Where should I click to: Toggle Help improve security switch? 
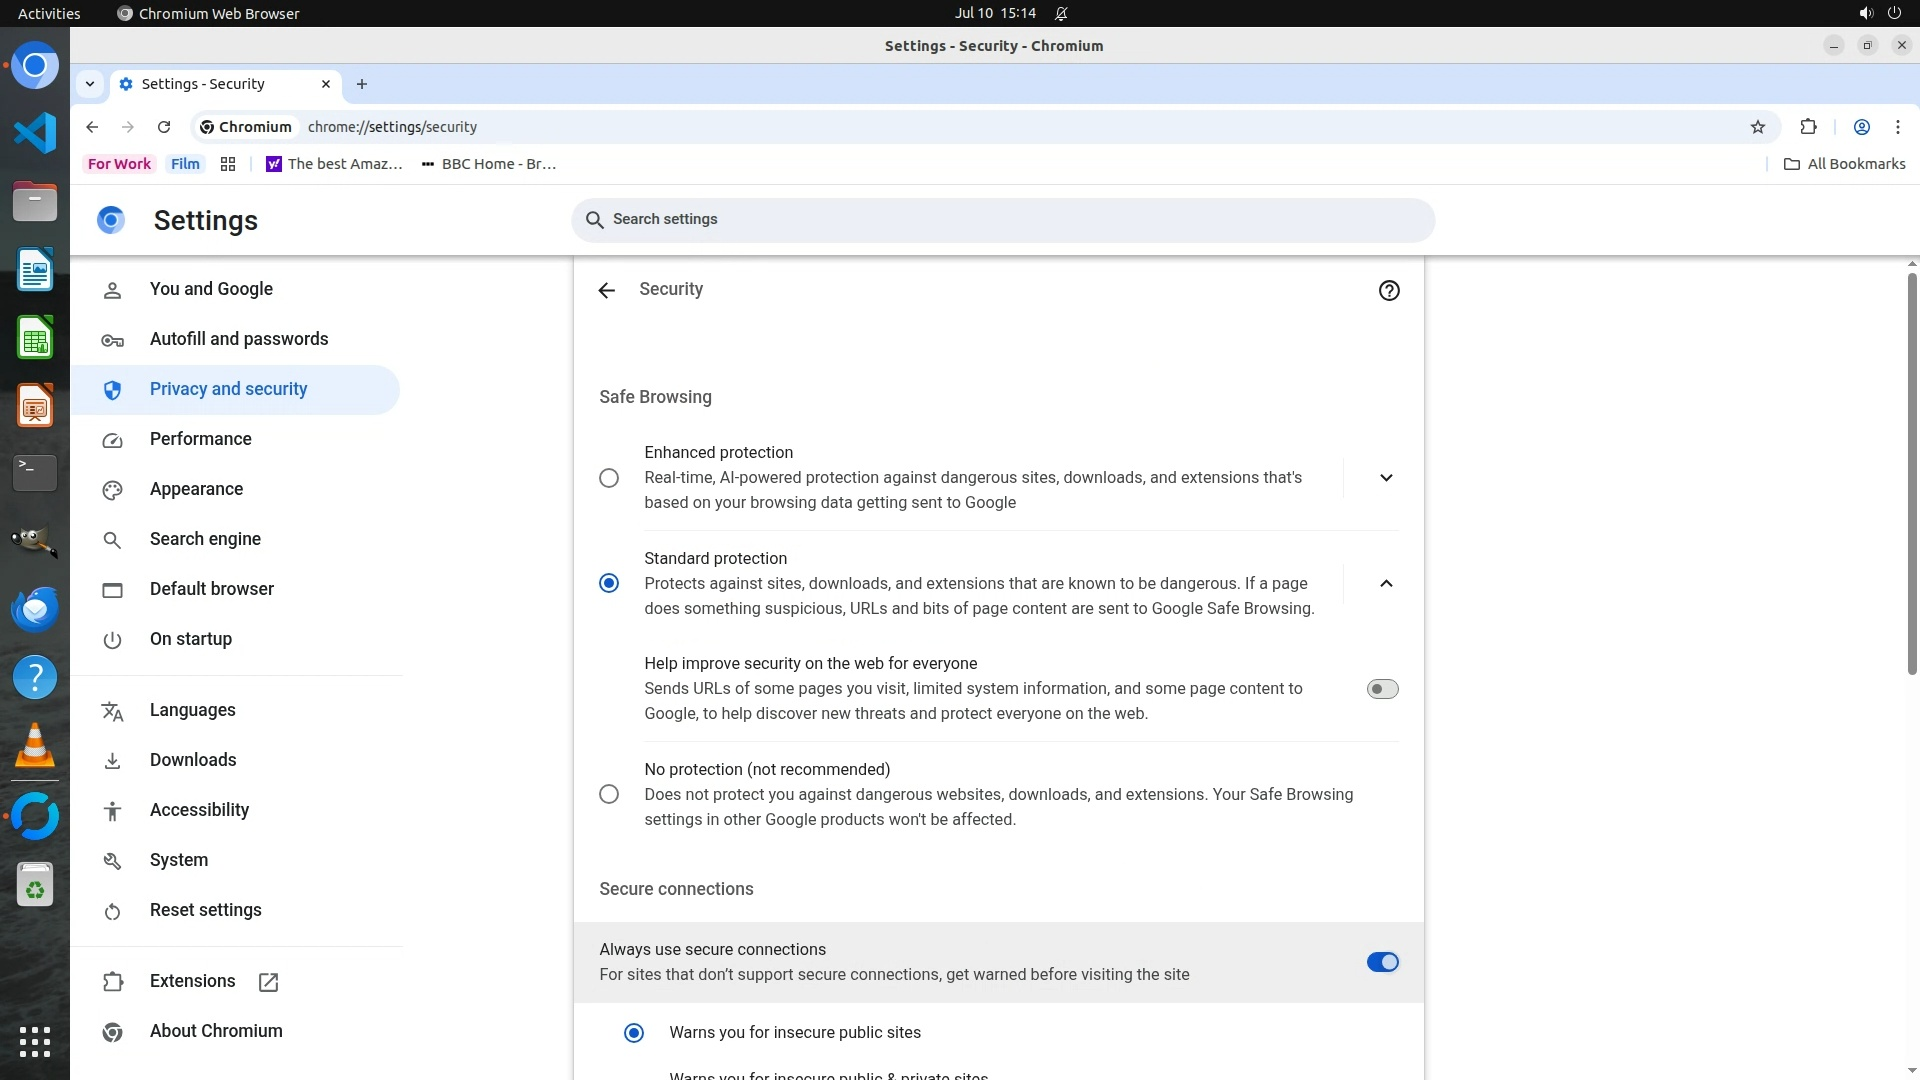1382,689
